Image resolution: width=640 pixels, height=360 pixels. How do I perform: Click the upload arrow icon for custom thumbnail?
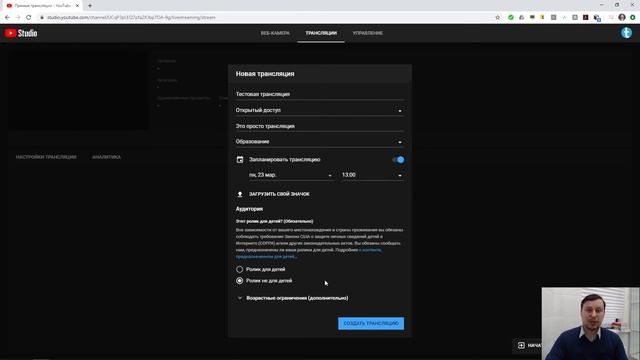pyautogui.click(x=240, y=194)
